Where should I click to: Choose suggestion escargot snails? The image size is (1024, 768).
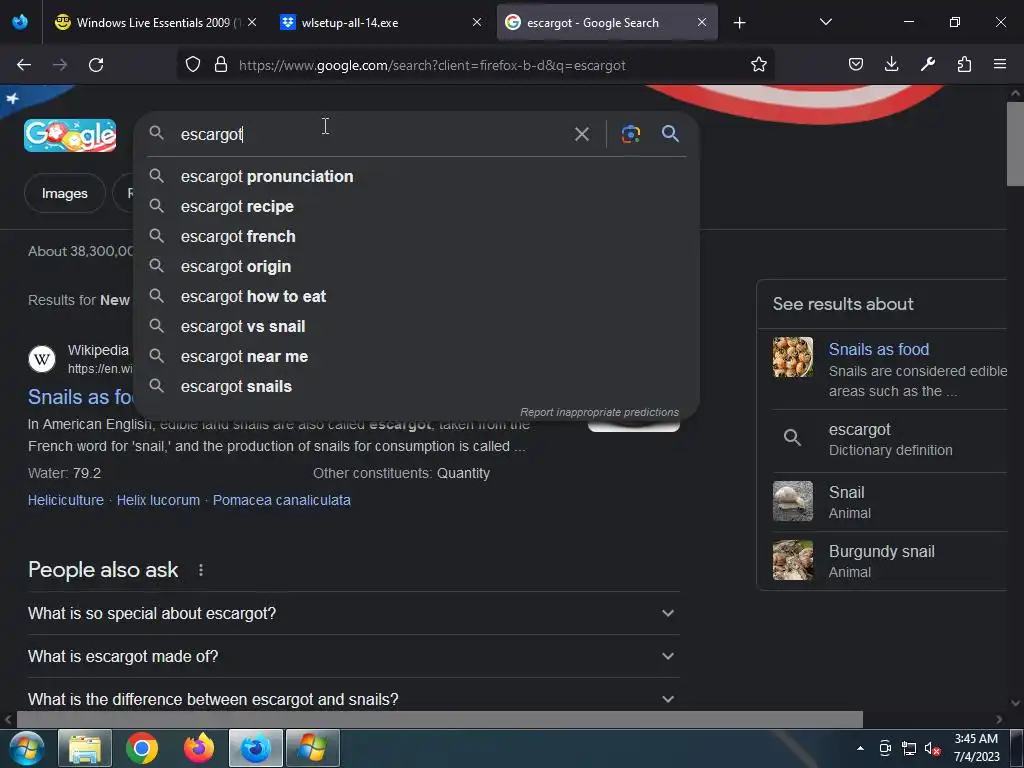(x=416, y=387)
